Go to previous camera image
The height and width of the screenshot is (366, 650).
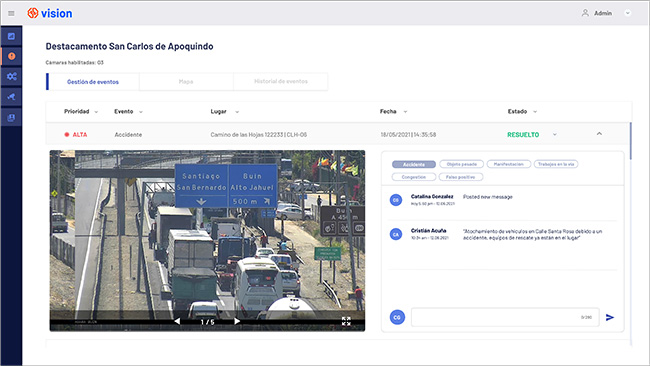pos(177,321)
